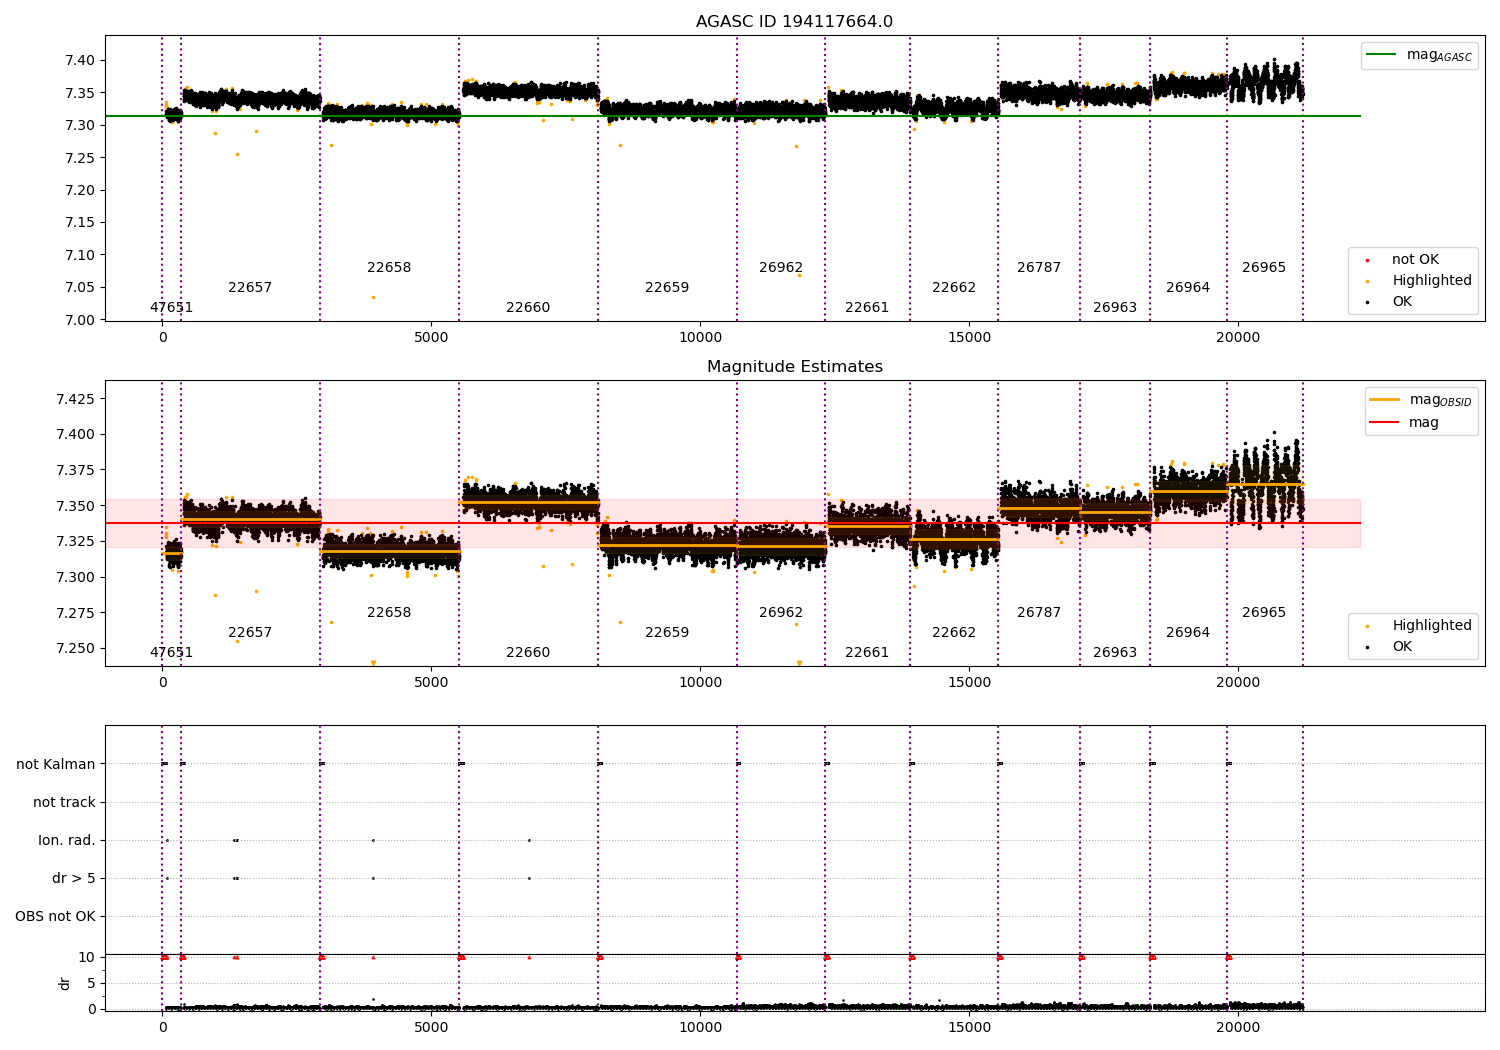Click the 15000 x-axis tick of bottom plot

(x=969, y=1027)
